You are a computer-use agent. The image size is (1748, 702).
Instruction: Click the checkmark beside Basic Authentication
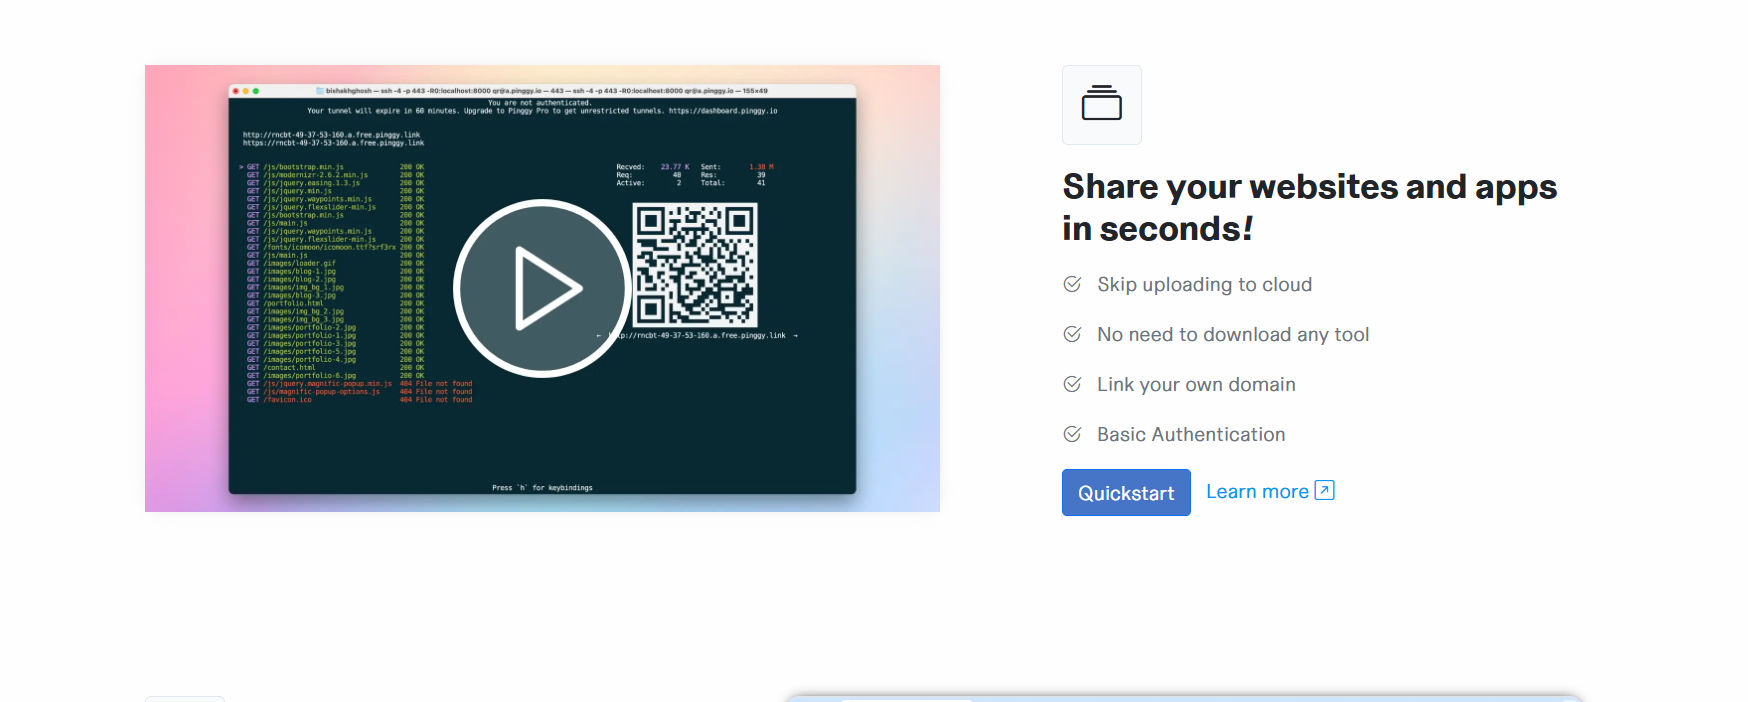coord(1072,434)
